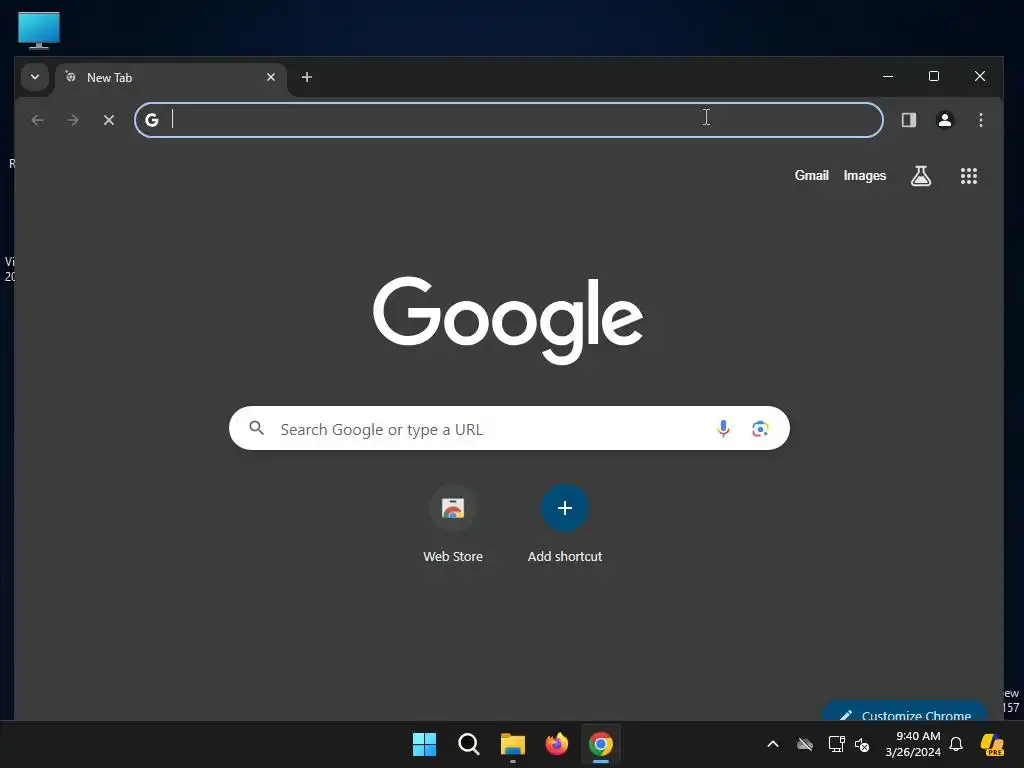1024x768 pixels.
Task: Open the Google apps grid
Action: coord(968,176)
